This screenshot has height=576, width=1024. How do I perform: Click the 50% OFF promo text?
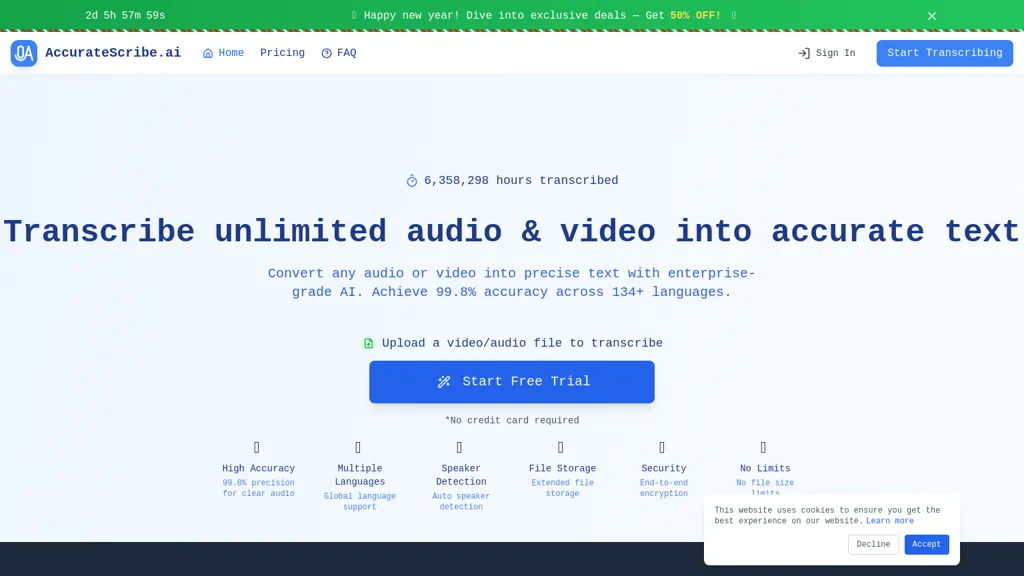pyautogui.click(x=695, y=16)
